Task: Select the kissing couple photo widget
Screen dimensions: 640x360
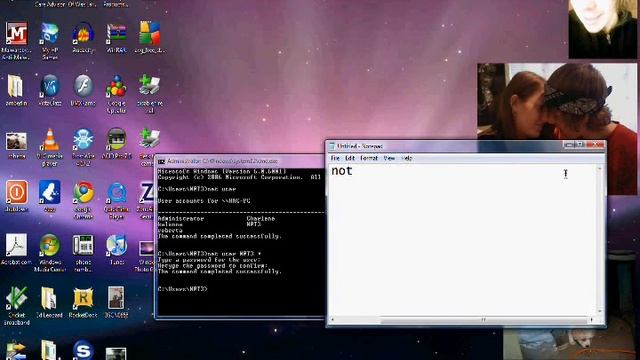Action: pos(557,101)
